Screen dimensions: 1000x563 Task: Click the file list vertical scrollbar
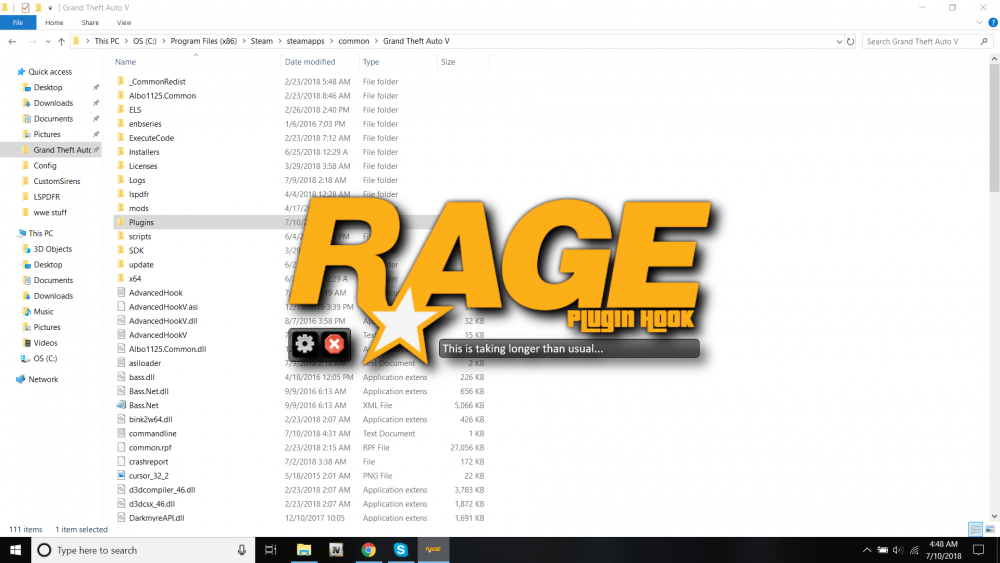click(994, 128)
